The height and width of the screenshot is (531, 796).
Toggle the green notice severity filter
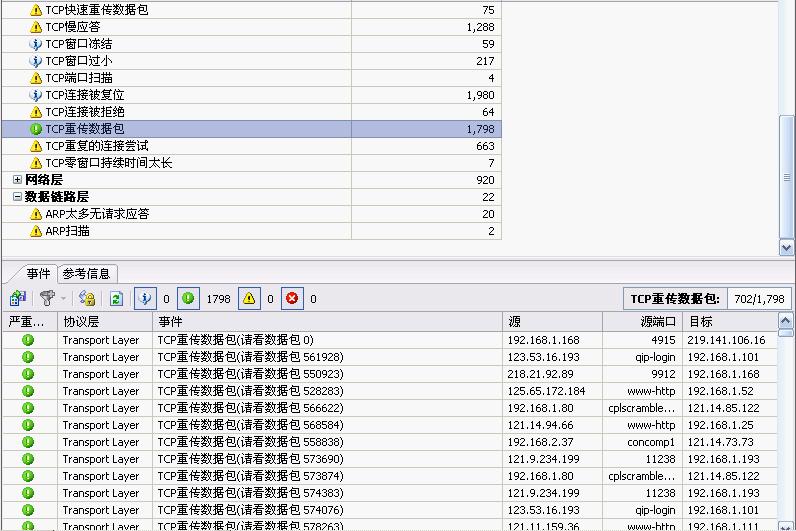[188, 298]
